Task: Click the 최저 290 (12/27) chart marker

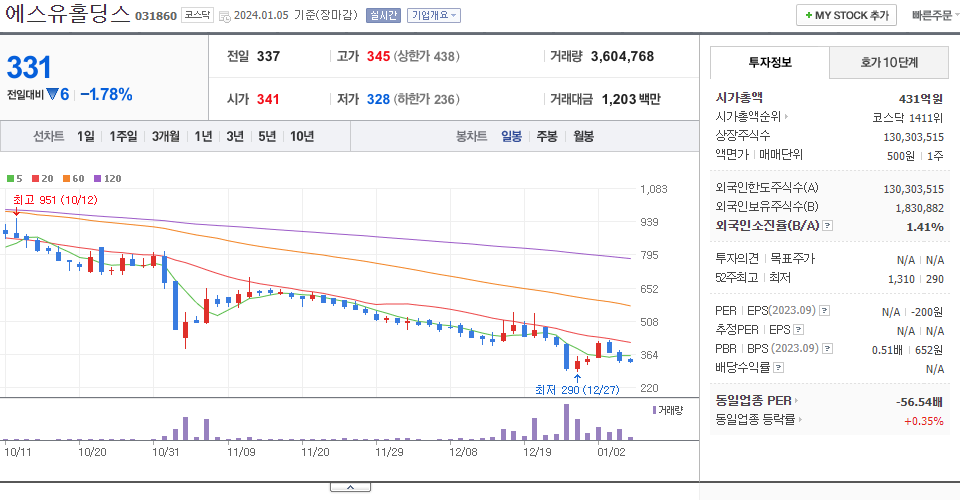Action: point(577,390)
